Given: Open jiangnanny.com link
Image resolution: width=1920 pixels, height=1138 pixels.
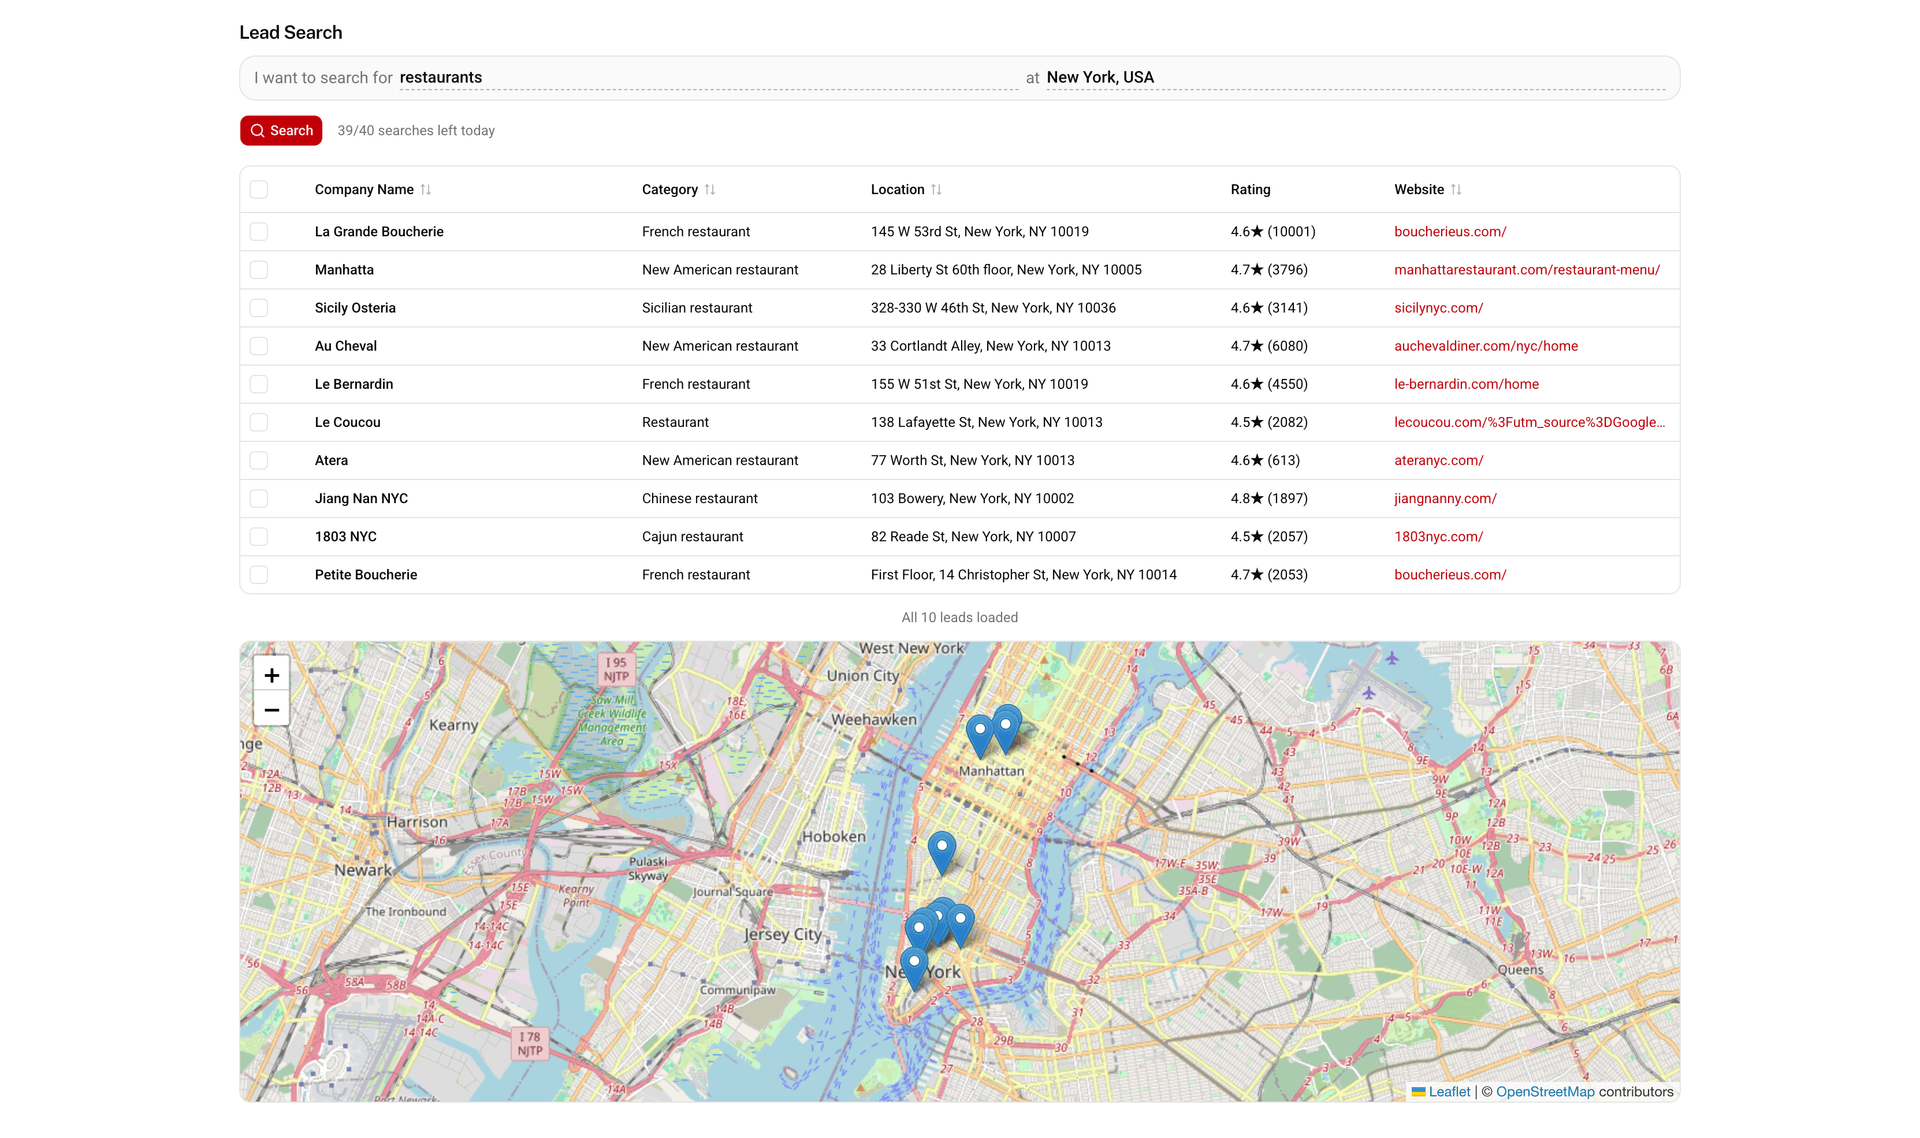Looking at the screenshot, I should [x=1445, y=498].
